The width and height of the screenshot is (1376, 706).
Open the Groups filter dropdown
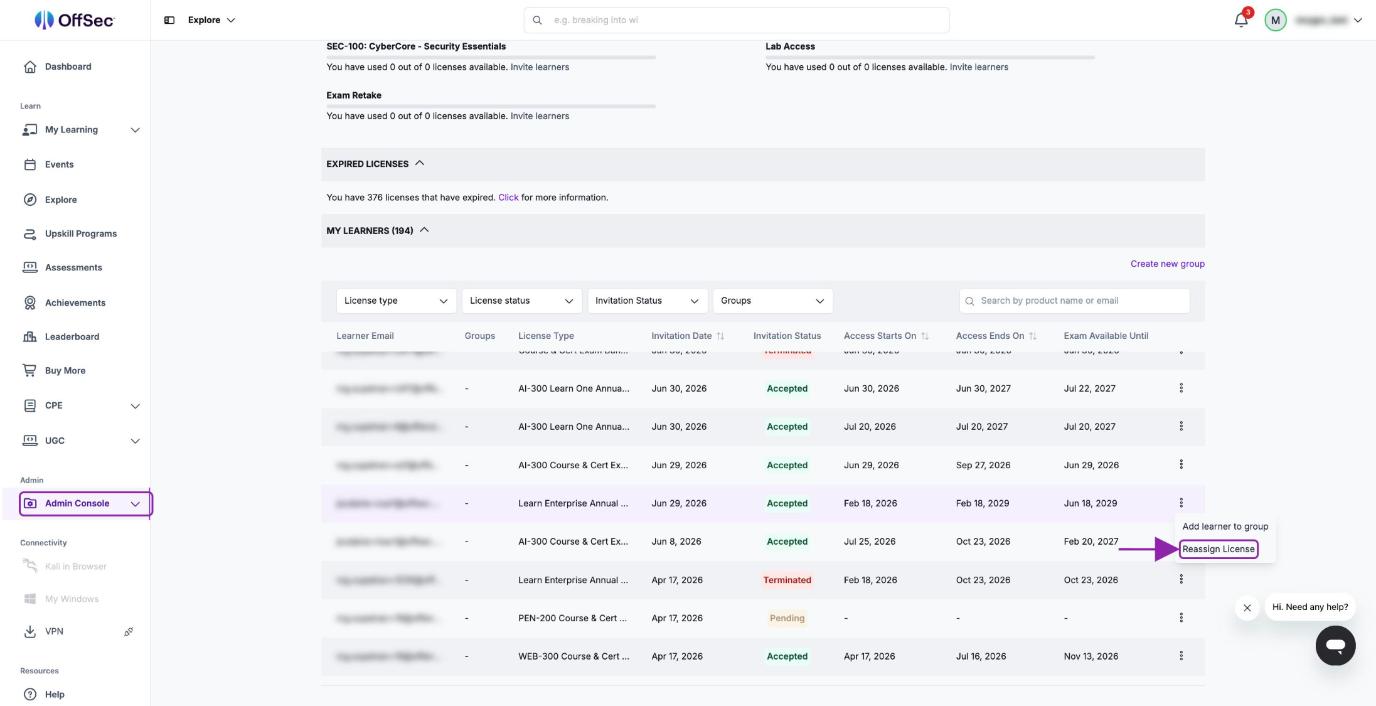pos(773,300)
